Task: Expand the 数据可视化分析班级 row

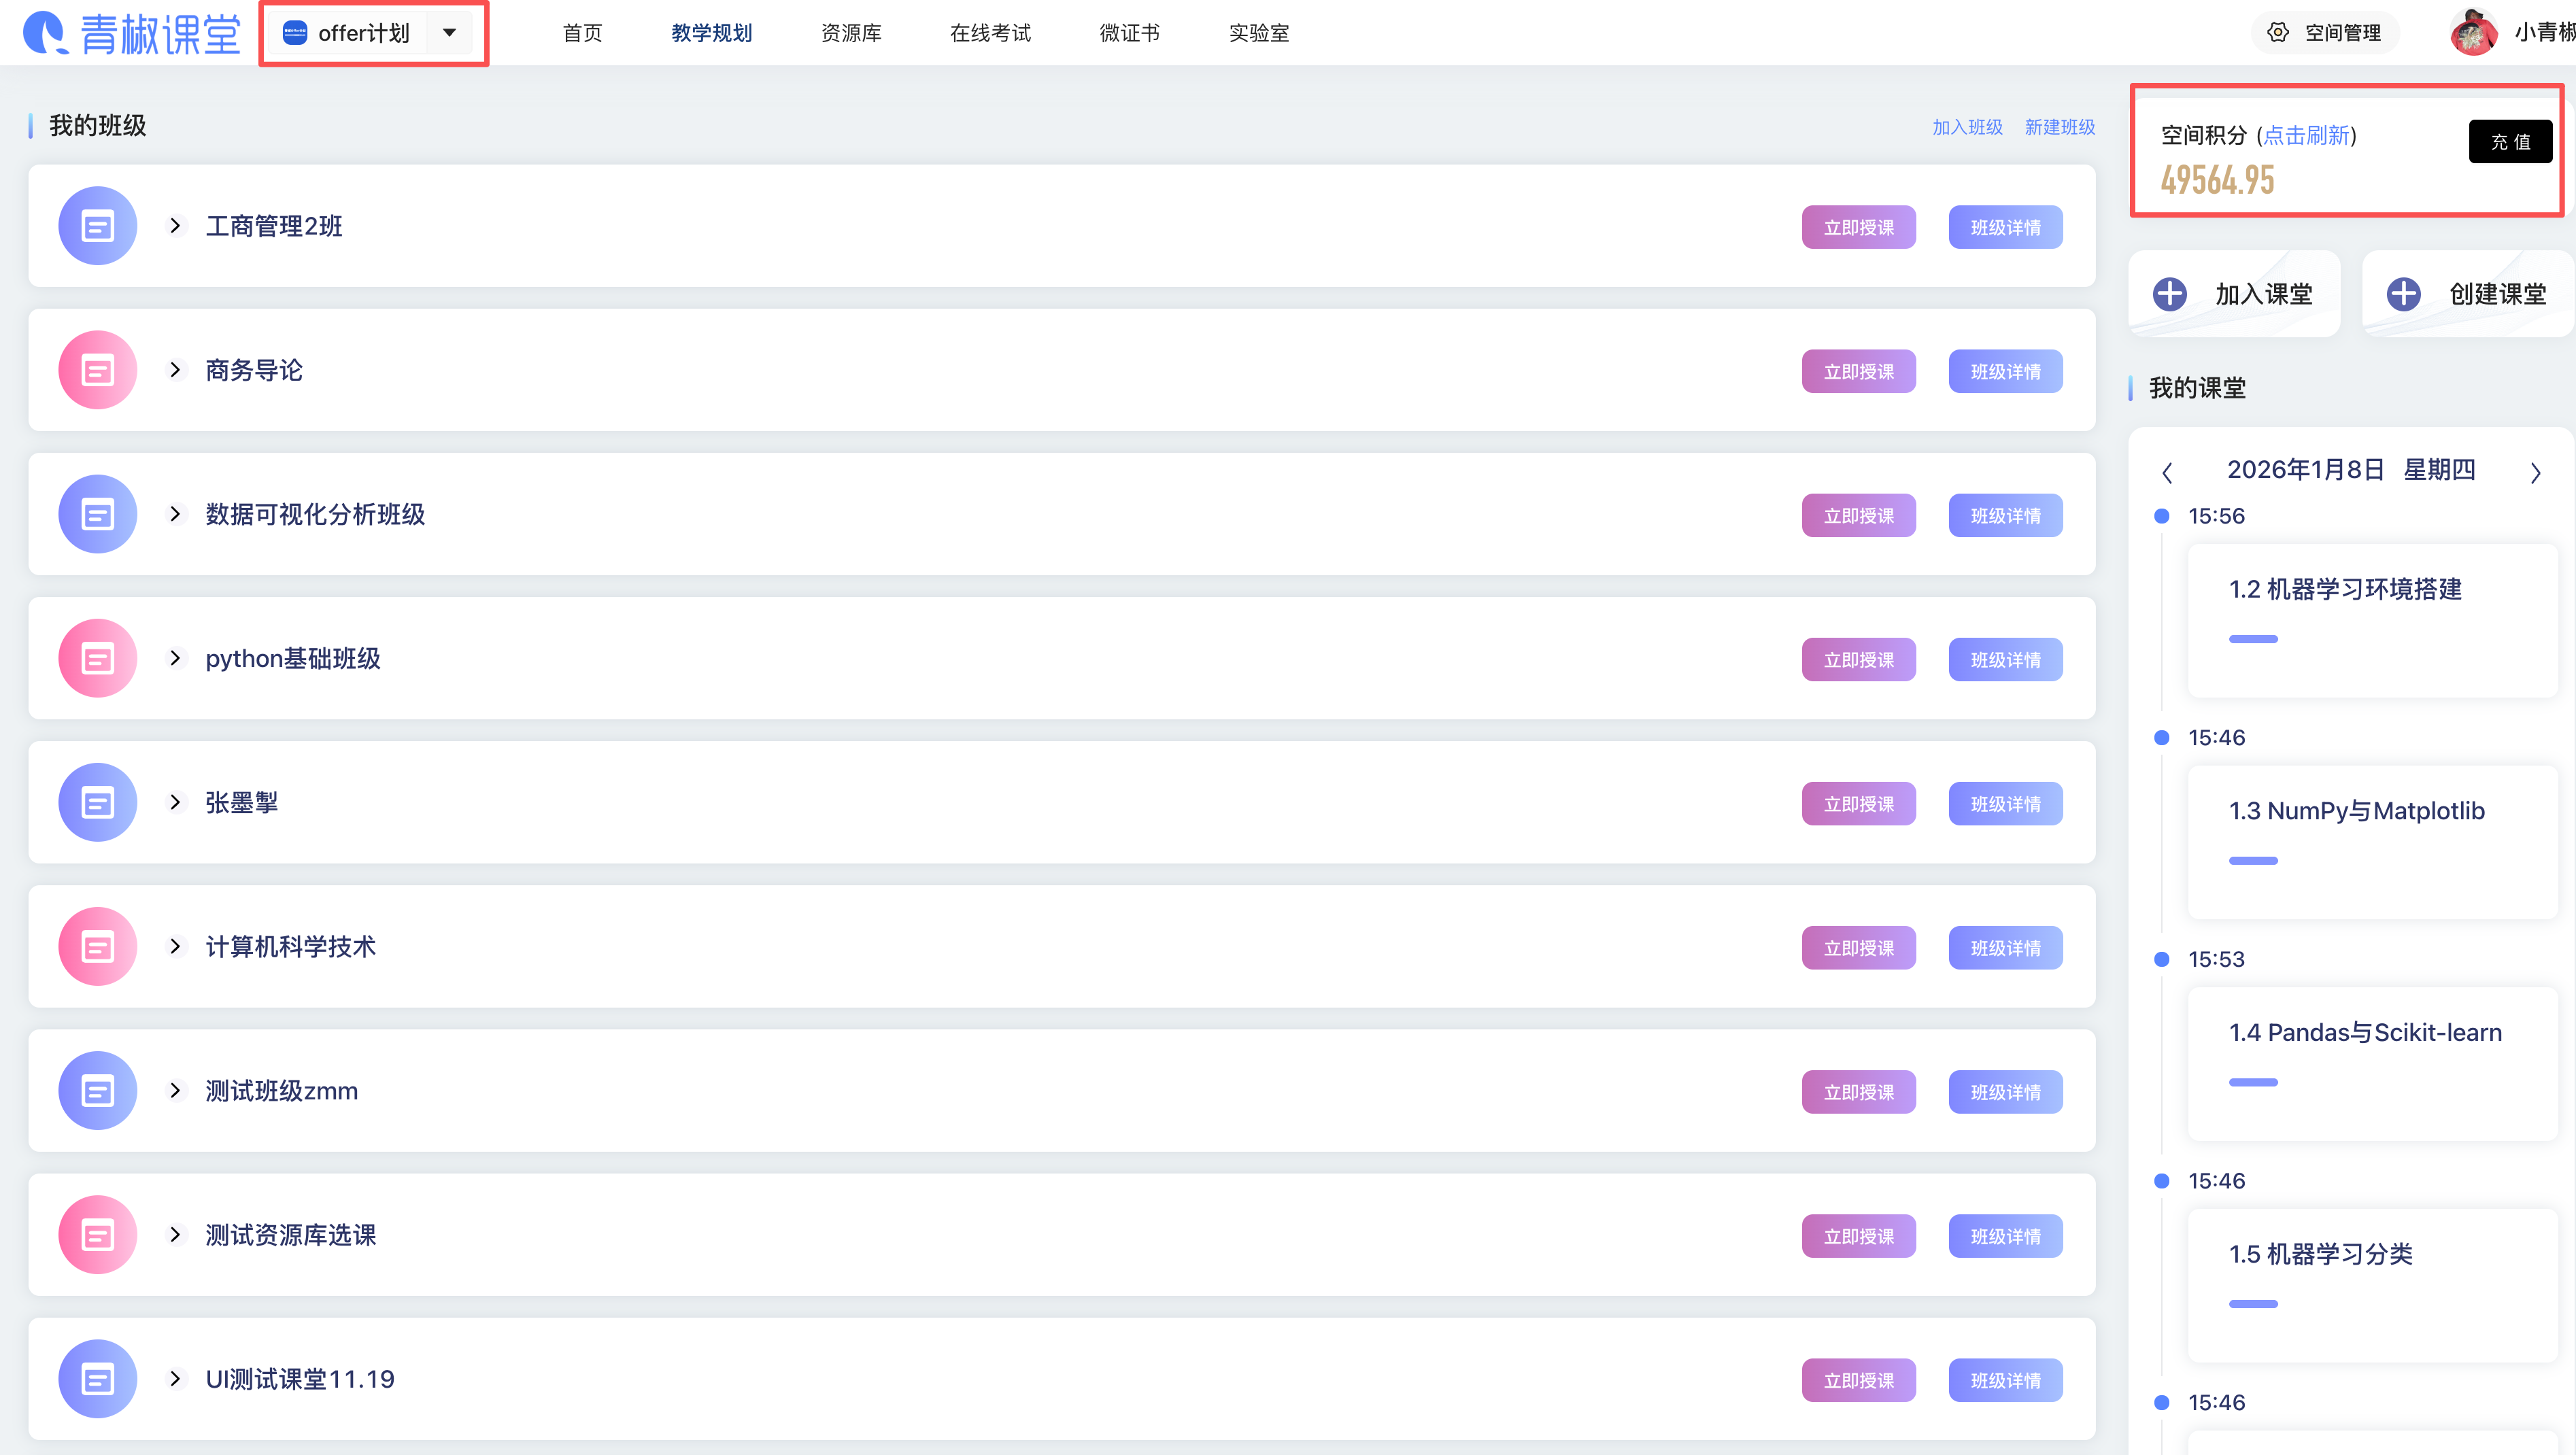Action: coord(176,514)
